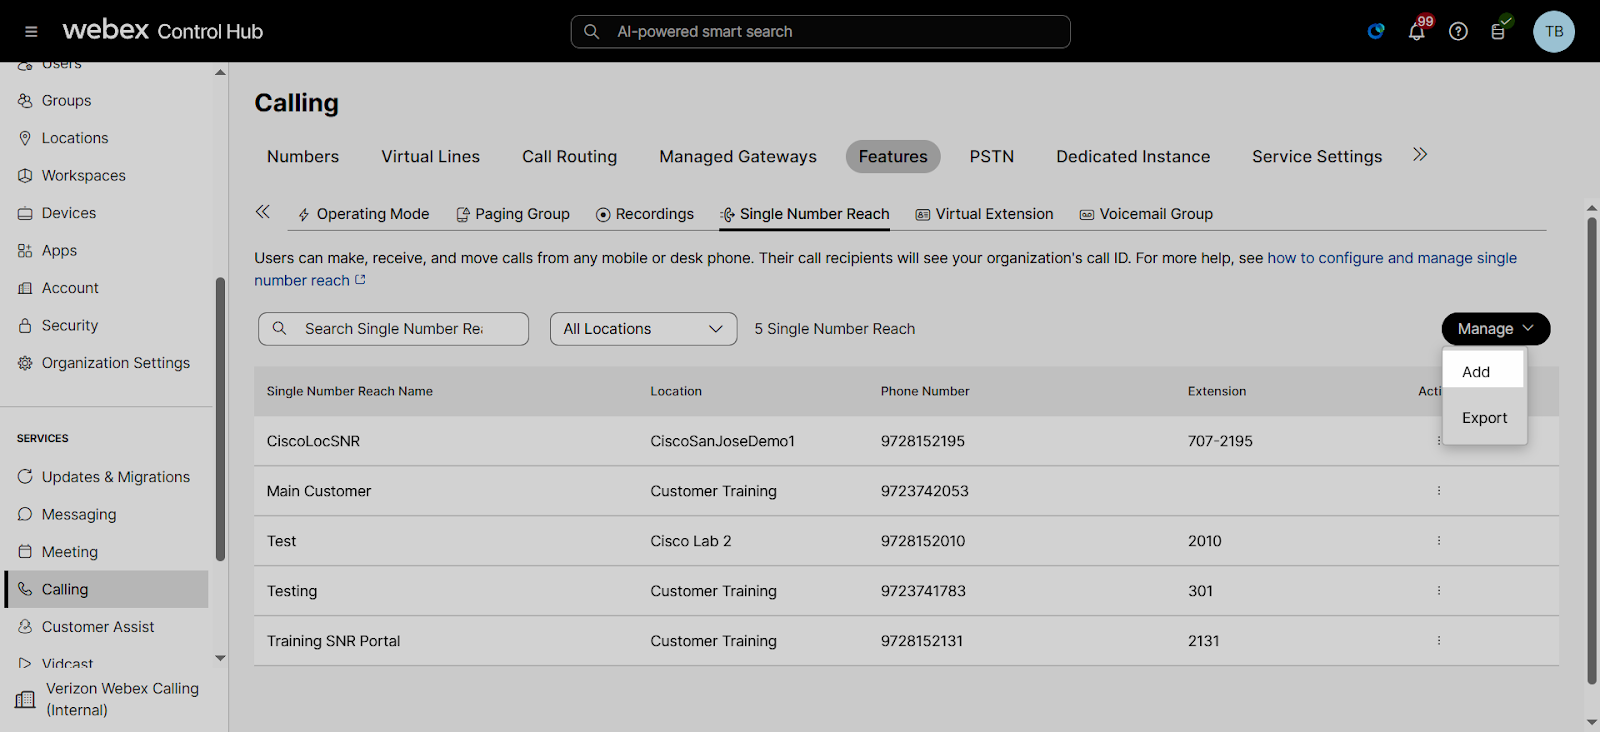Click extension 707-2195 cell
1600x732 pixels.
coord(1220,441)
